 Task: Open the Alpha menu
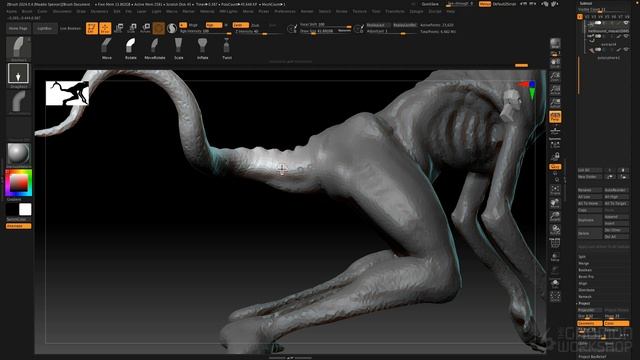11,11
